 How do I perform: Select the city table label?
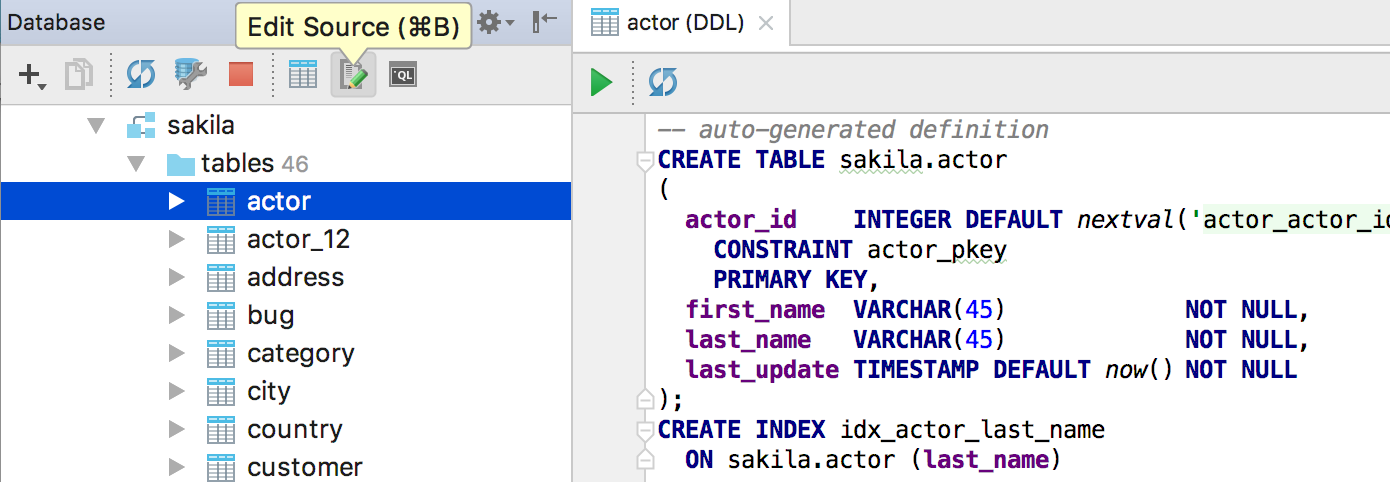pos(269,393)
